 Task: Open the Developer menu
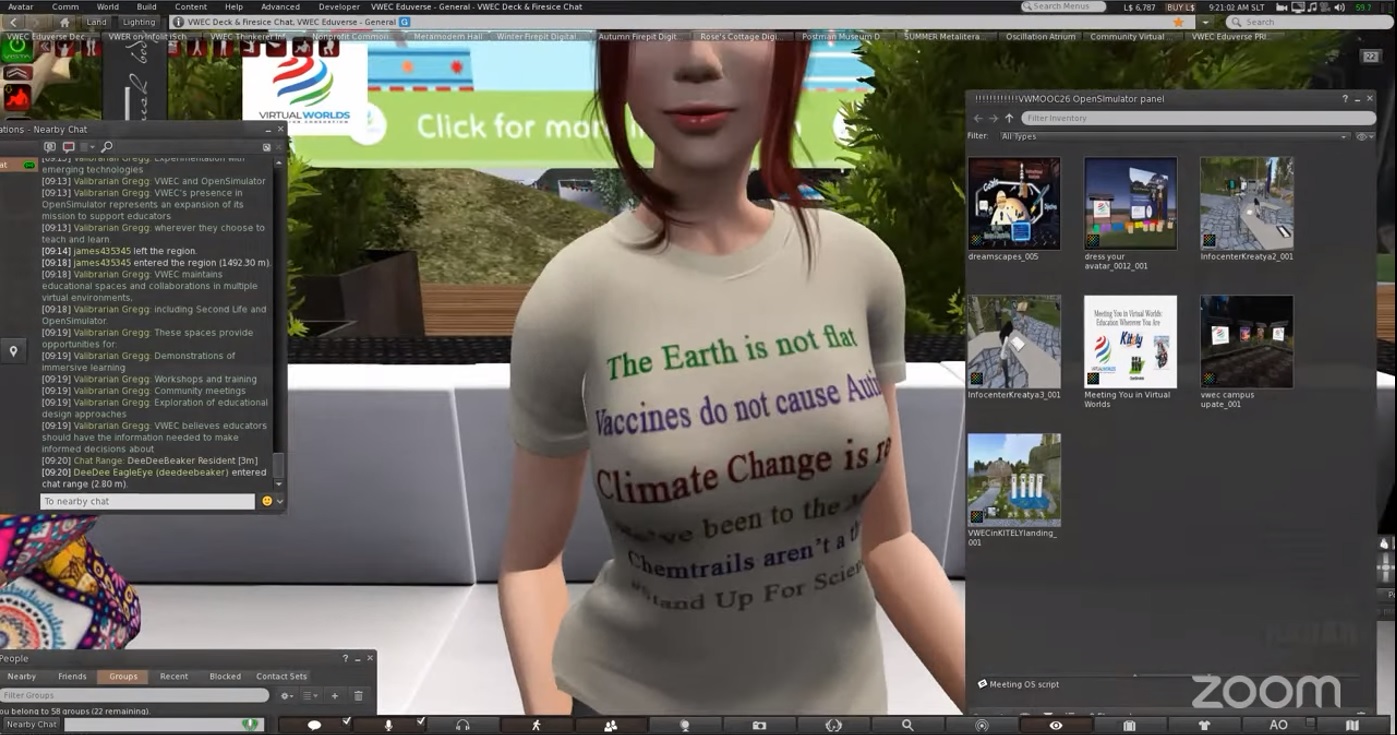click(x=339, y=7)
